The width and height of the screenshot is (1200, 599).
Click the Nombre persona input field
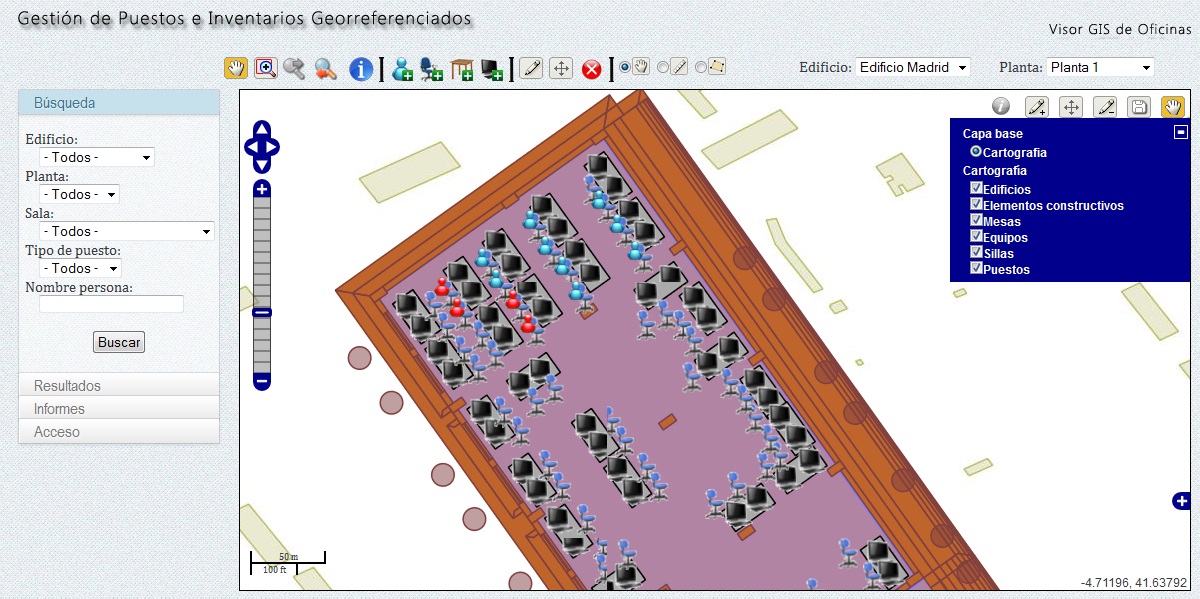111,304
